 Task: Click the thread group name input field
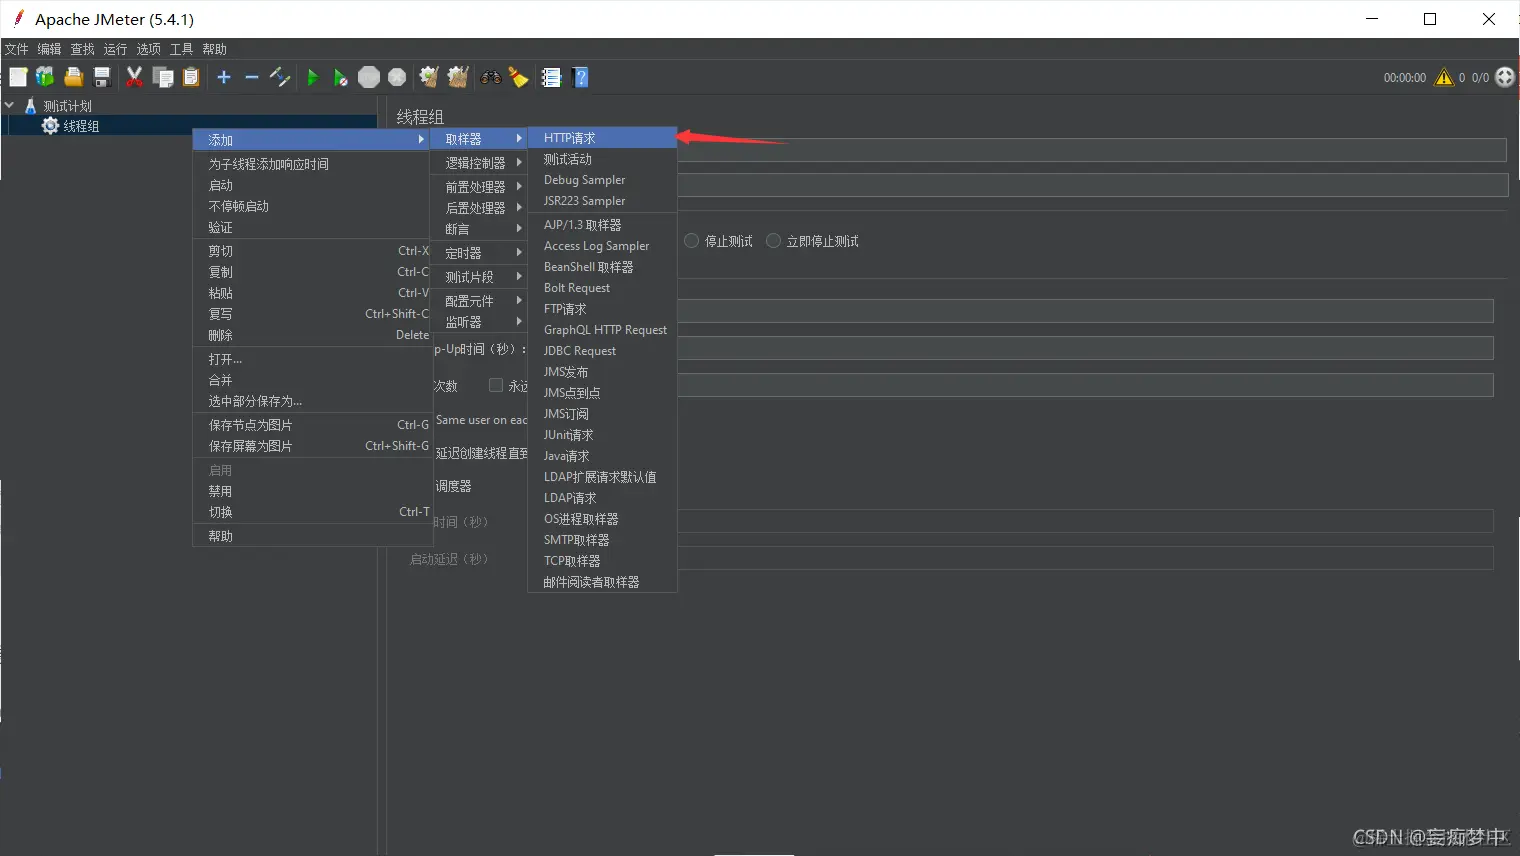[1091, 150]
